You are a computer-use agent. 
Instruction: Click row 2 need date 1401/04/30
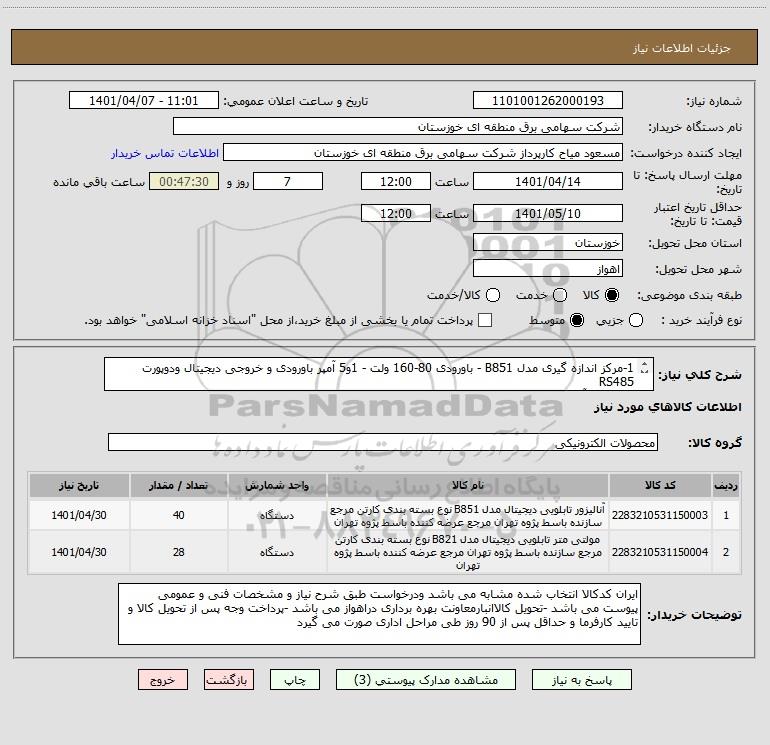tap(79, 552)
